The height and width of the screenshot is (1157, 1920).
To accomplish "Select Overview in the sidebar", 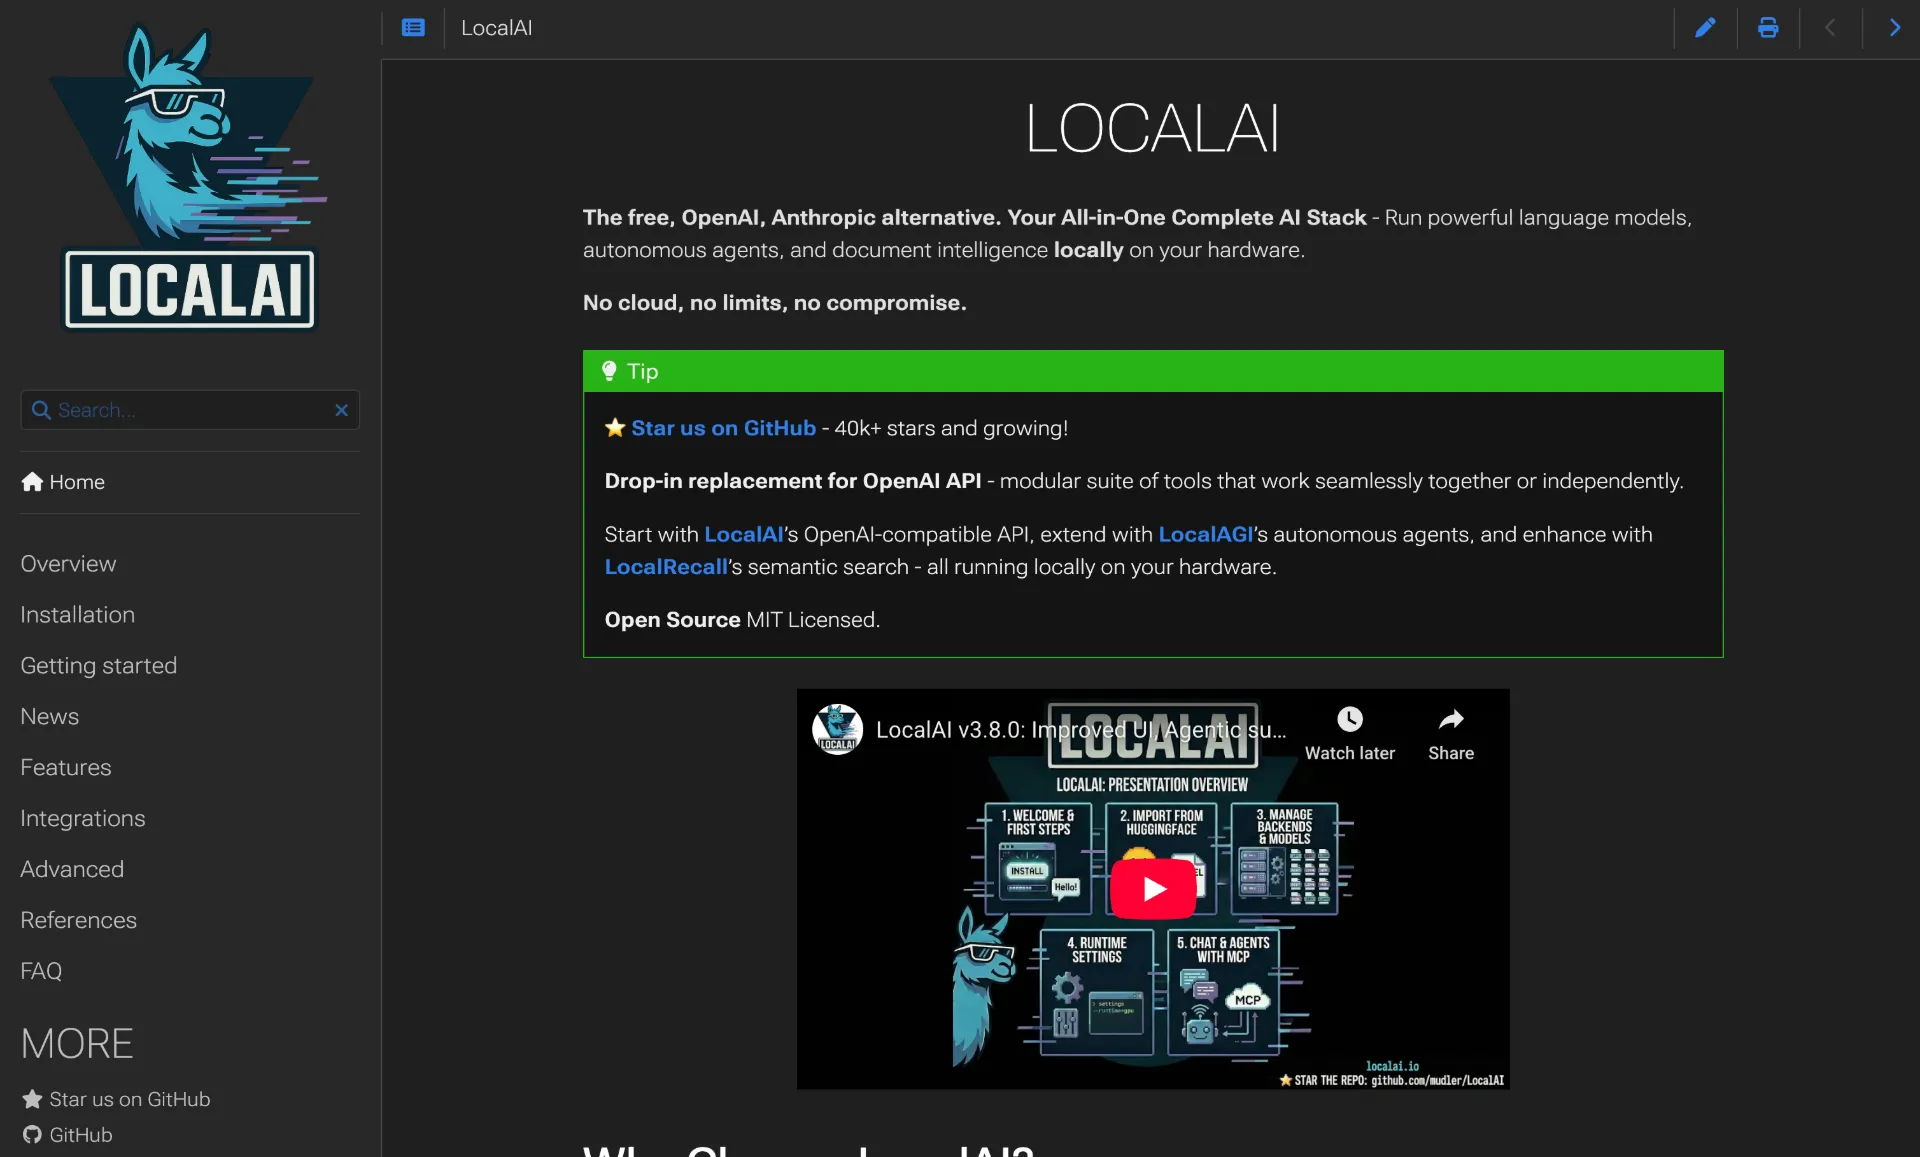I will coord(67,563).
